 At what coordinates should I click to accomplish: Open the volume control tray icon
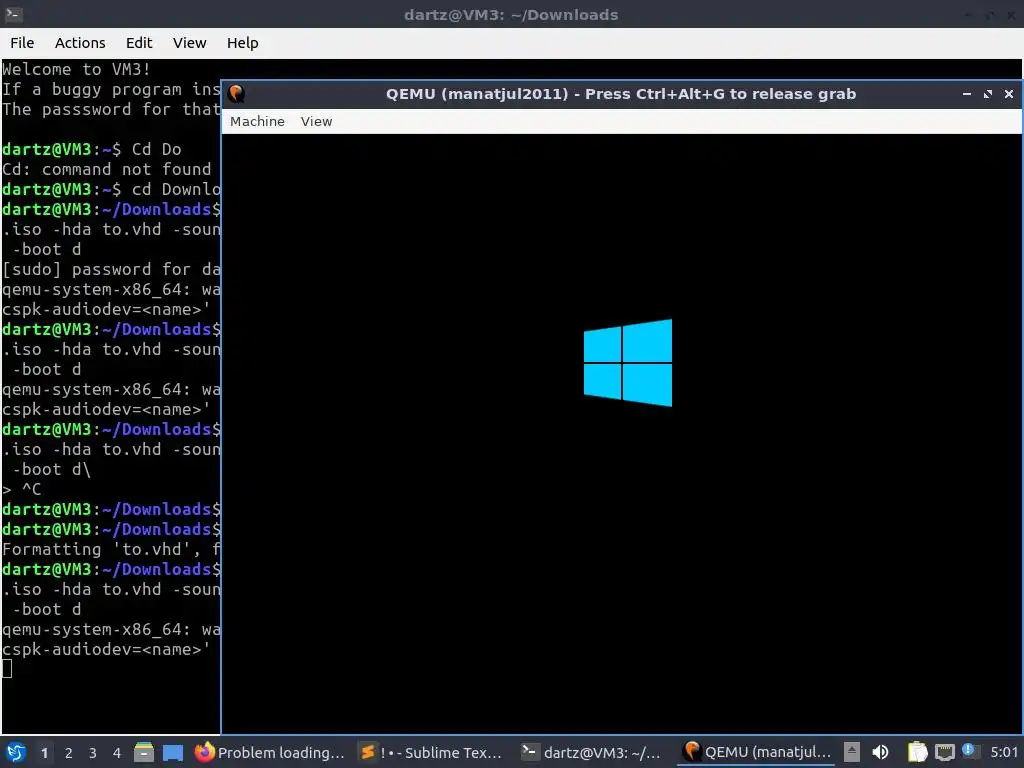(x=880, y=752)
